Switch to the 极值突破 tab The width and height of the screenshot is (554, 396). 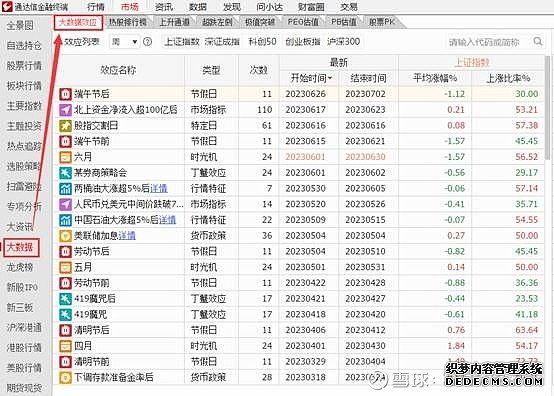tap(260, 22)
